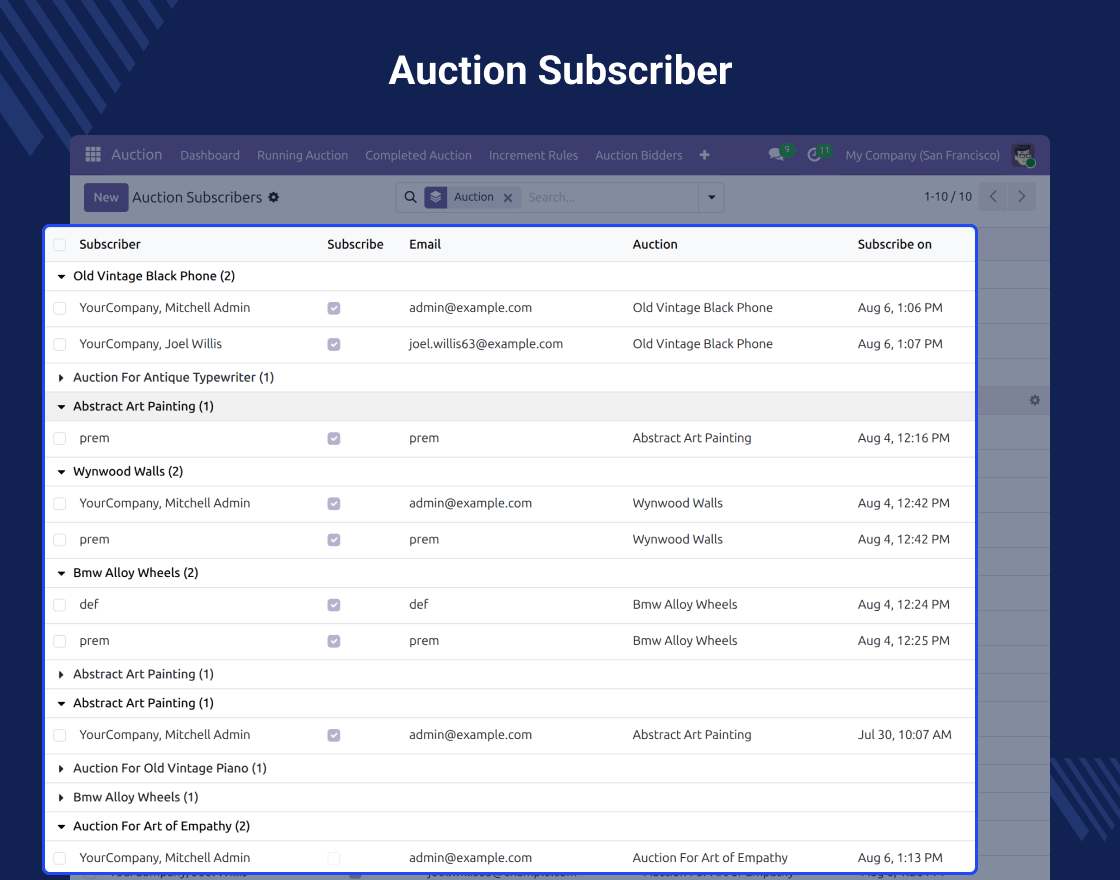Click the YourCompany, Joel Willis subscriber name

(151, 344)
